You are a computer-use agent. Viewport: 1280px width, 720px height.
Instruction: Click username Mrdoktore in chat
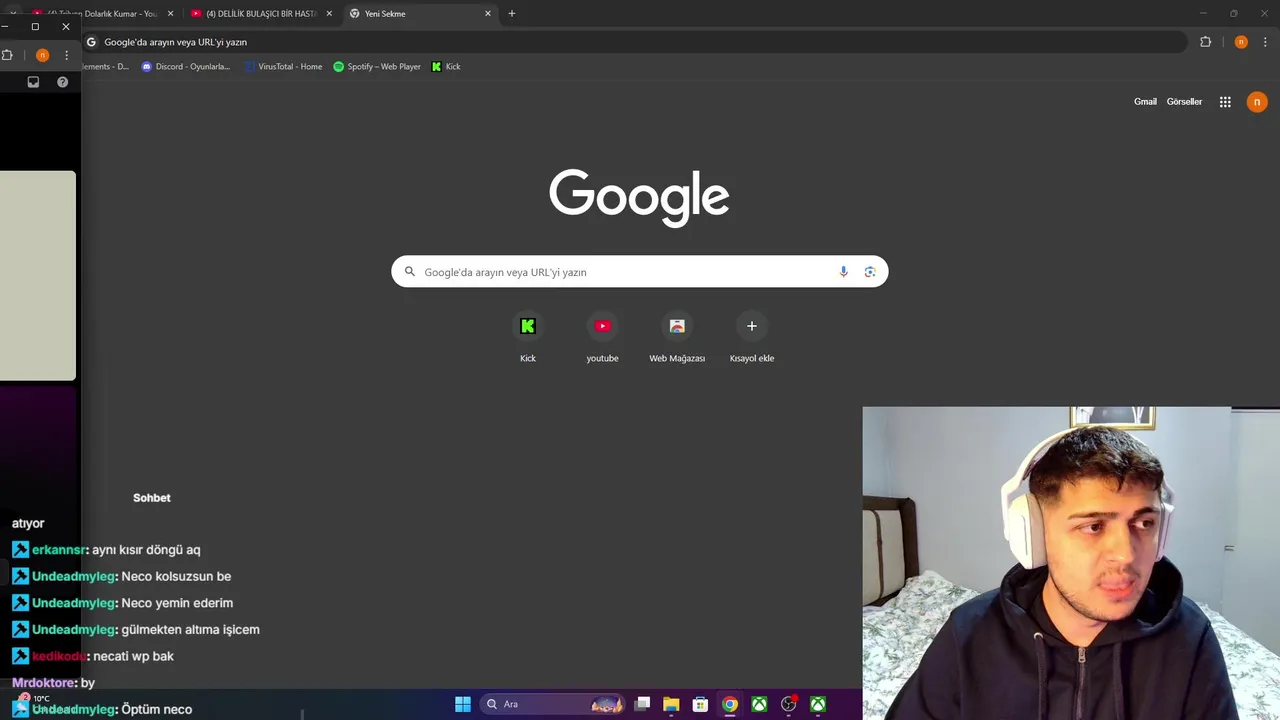click(x=43, y=683)
